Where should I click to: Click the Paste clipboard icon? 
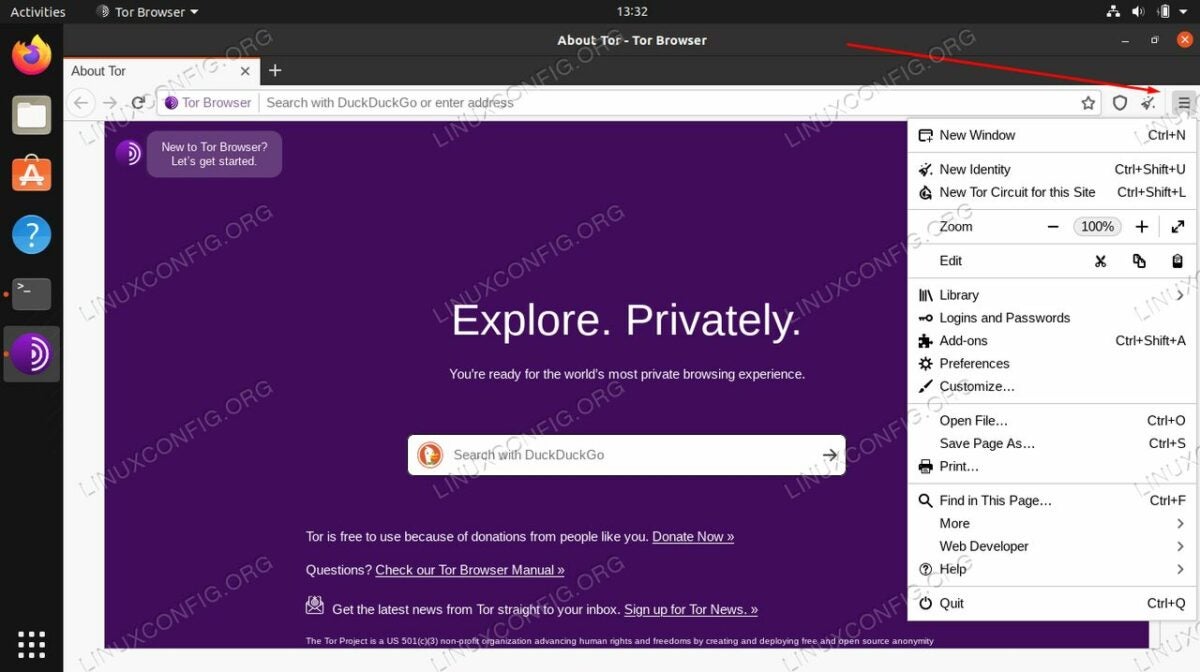(x=1177, y=261)
